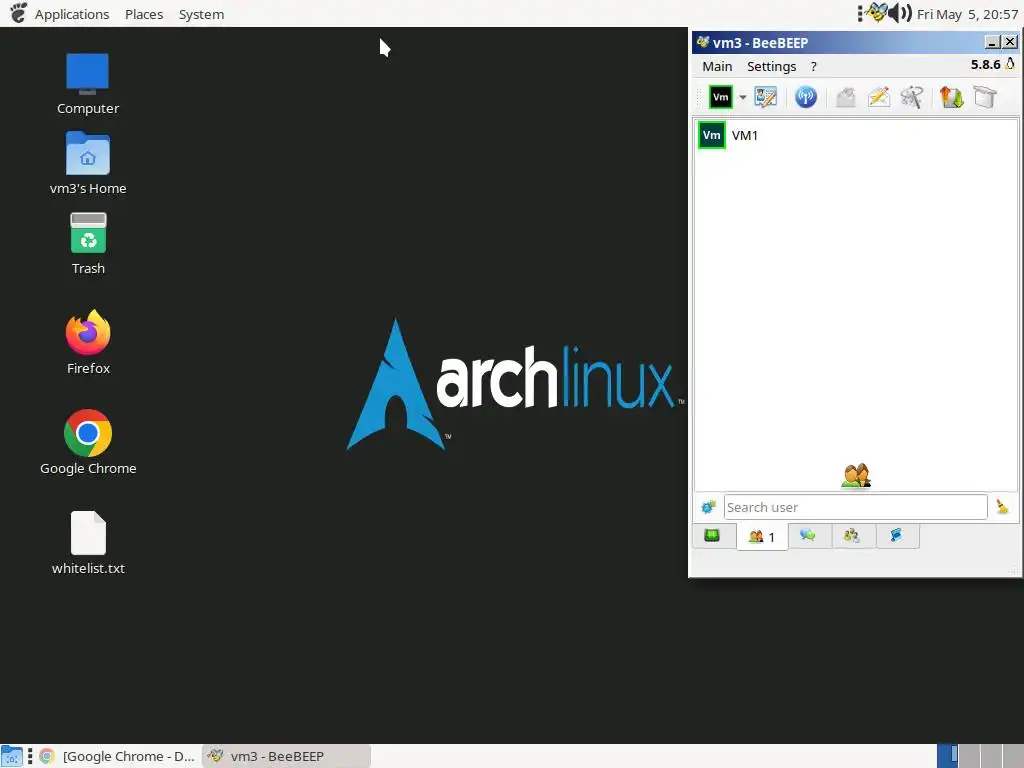Switch to Google Chrome taskbar entry
1024x768 pixels.
pyautogui.click(x=118, y=756)
